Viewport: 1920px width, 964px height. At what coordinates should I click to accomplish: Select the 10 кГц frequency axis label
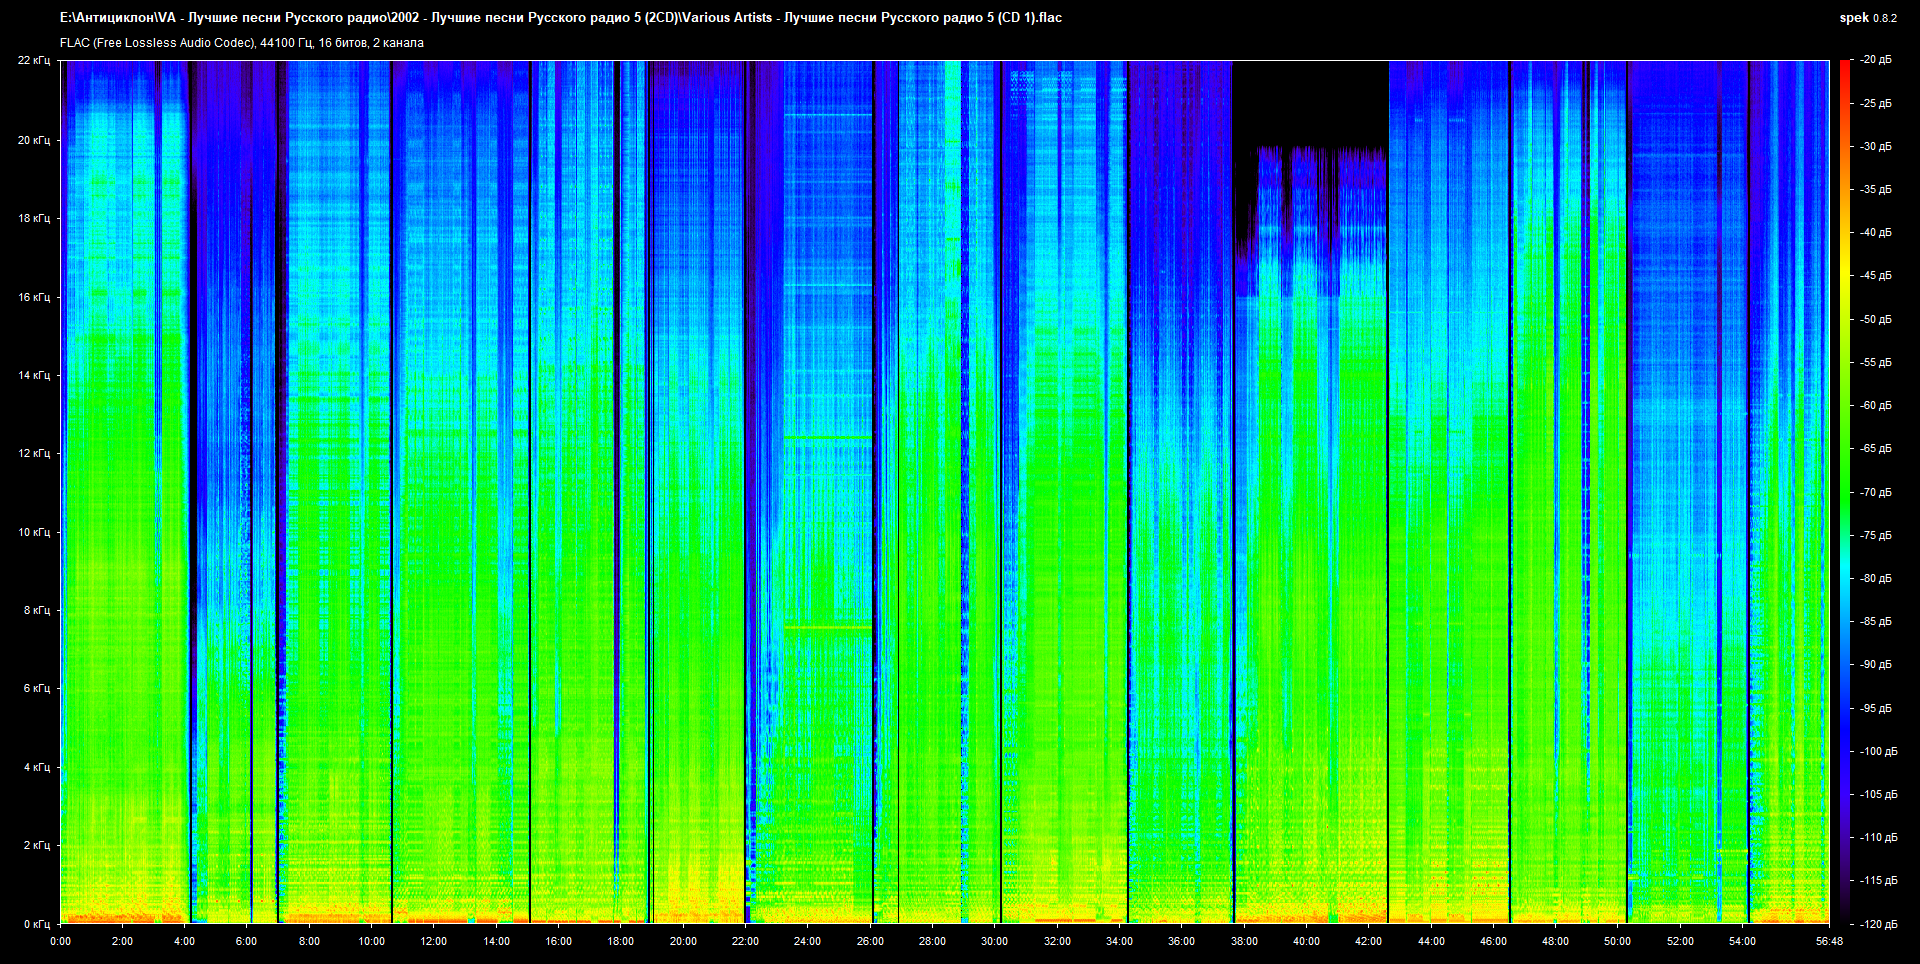[33, 532]
